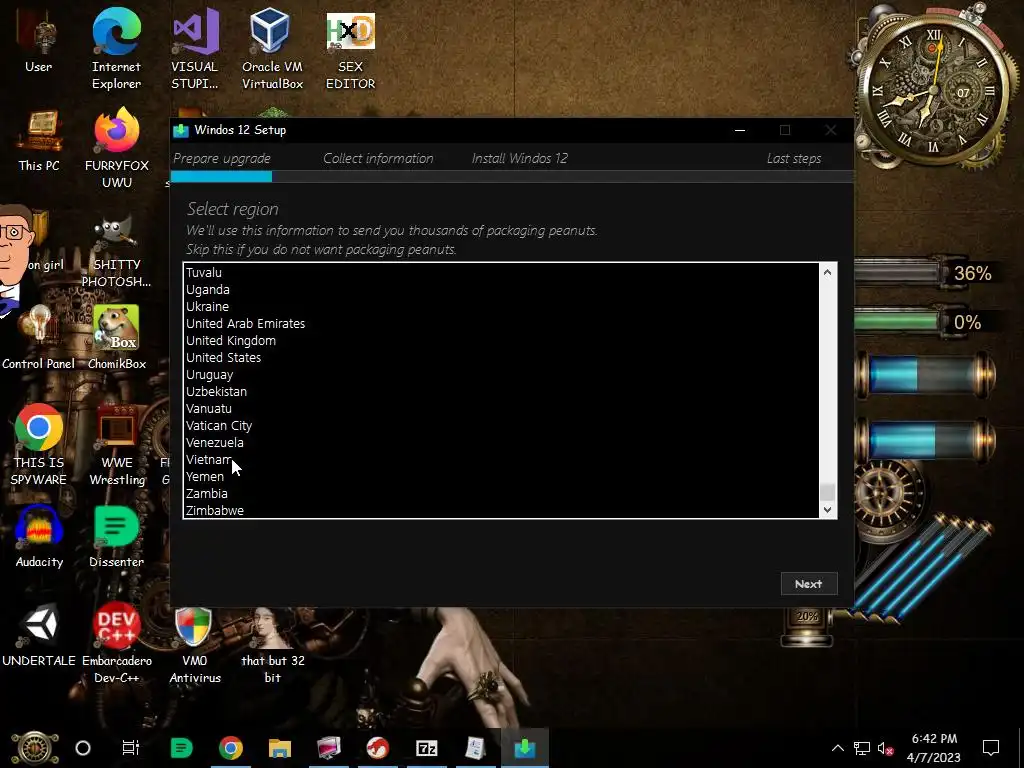Open the Dissenter desktop icon
Viewport: 1024px width, 768px height.
point(116,537)
